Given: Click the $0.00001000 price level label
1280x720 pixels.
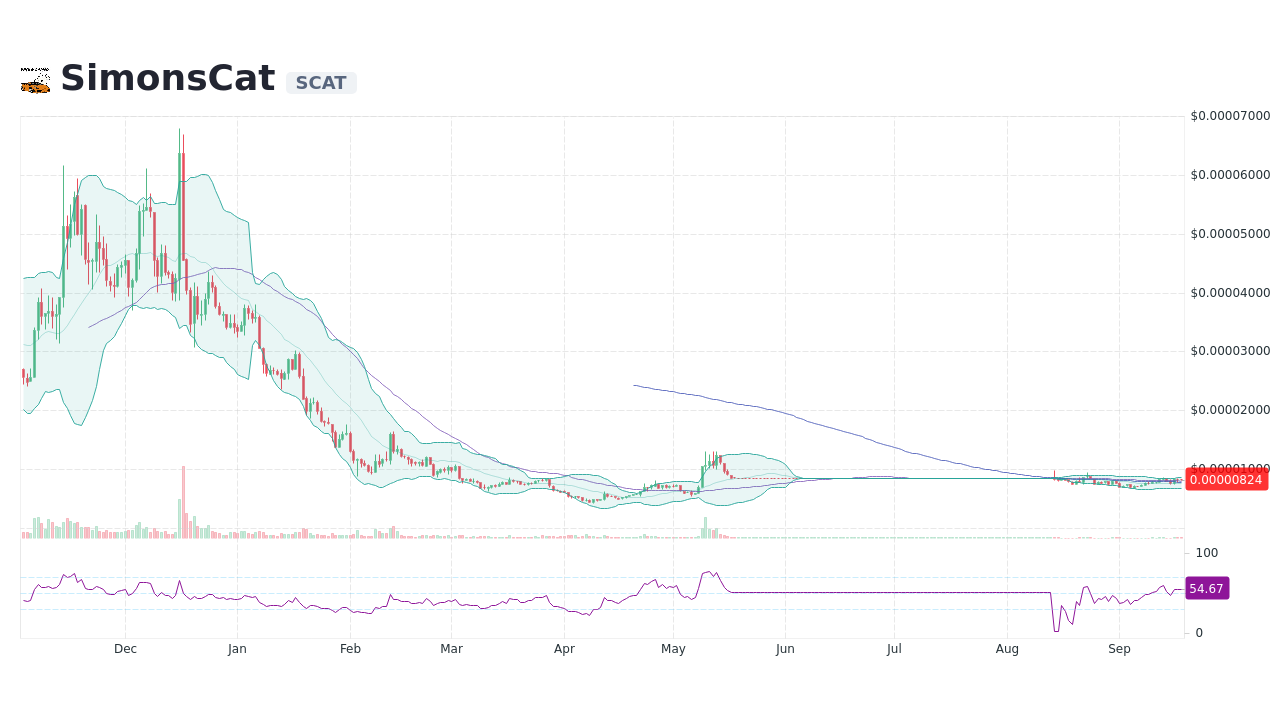Looking at the screenshot, I should tap(1229, 467).
